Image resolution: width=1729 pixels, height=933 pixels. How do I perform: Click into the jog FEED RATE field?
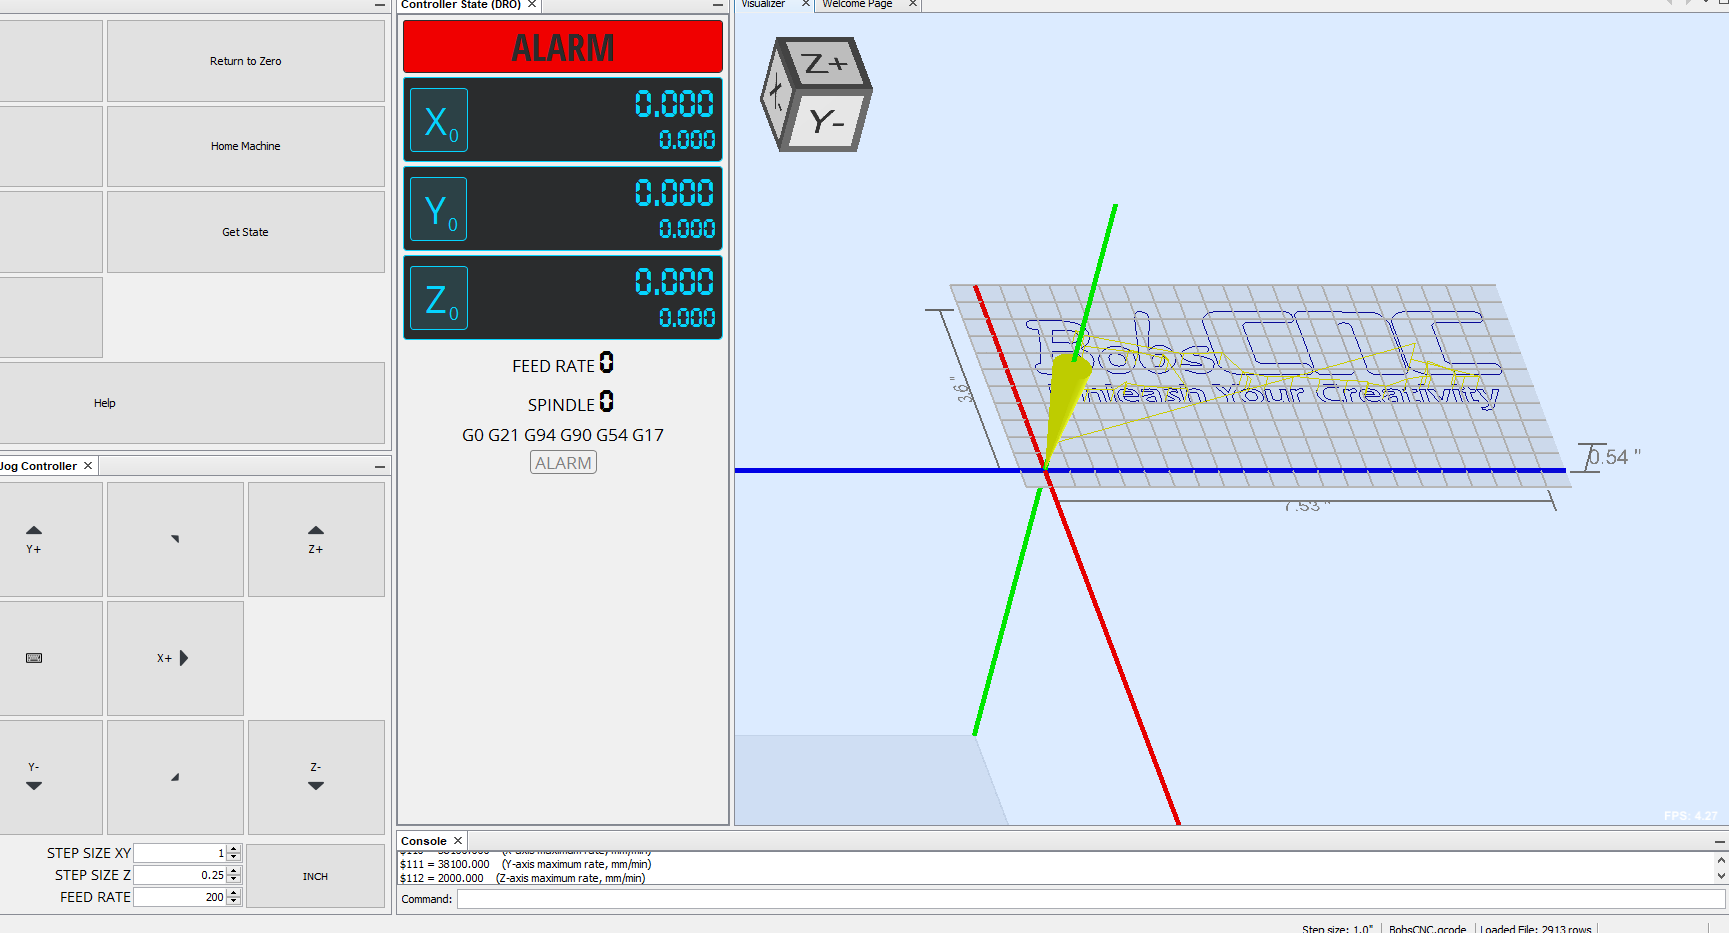coord(180,897)
